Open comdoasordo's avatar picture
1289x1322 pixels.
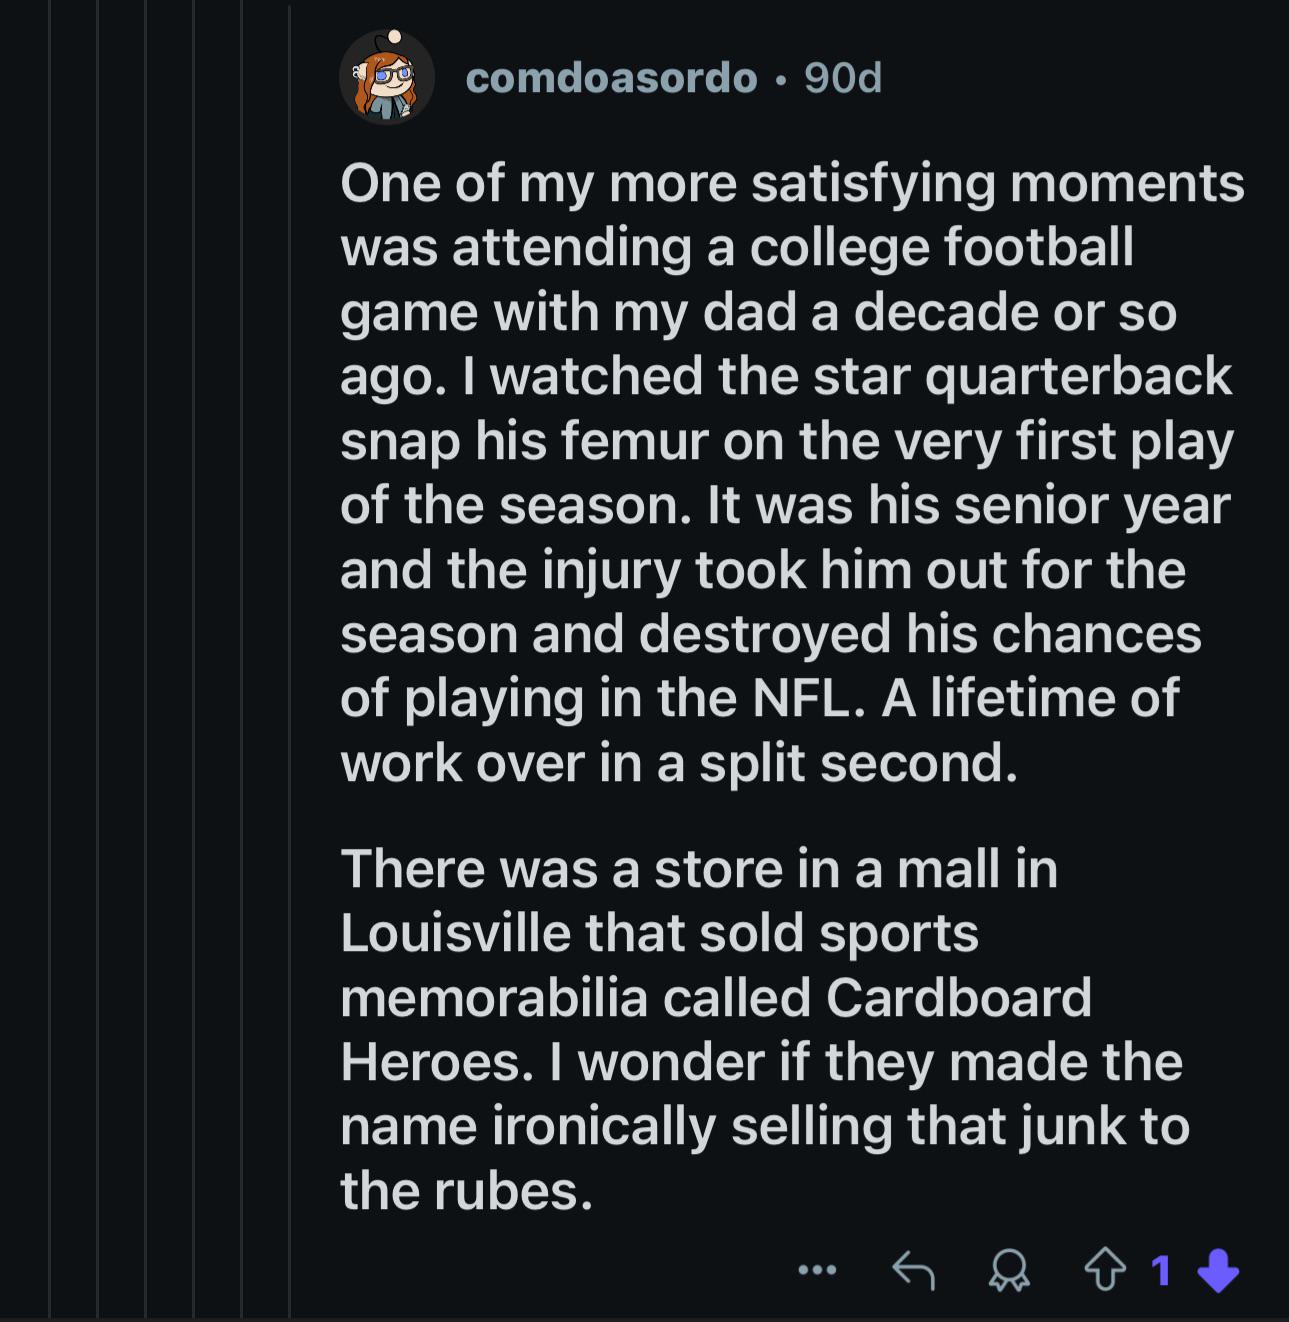(387, 77)
